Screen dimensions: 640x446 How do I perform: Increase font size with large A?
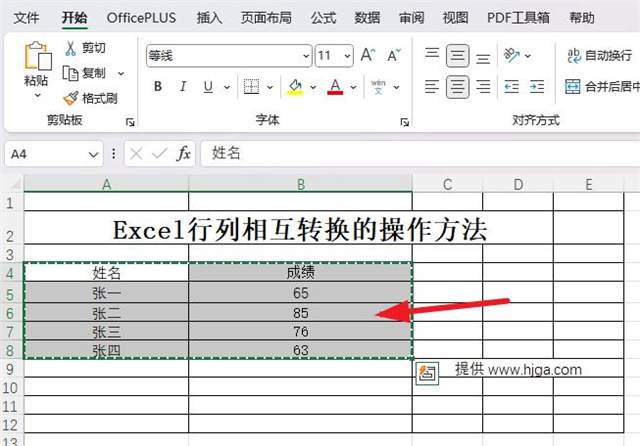point(367,55)
